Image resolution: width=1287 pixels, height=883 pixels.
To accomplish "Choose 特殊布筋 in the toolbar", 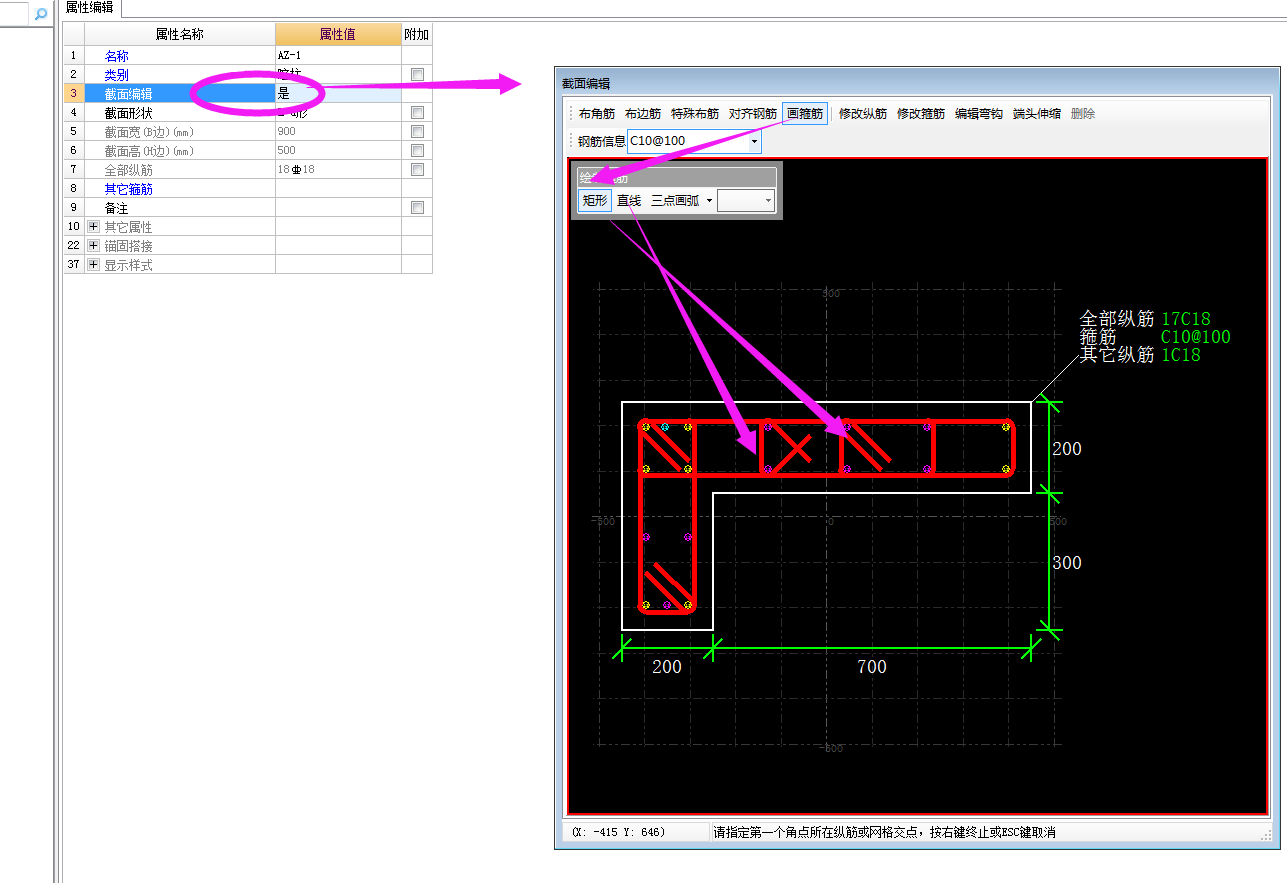I will coord(695,114).
